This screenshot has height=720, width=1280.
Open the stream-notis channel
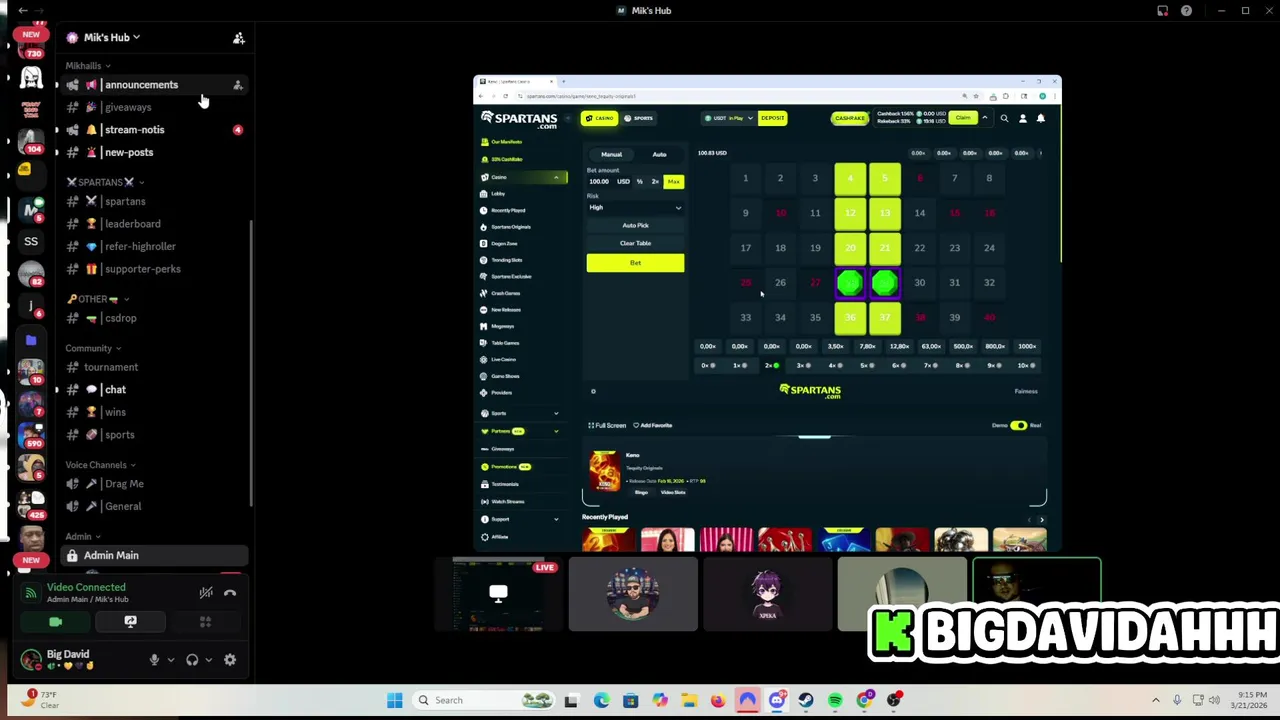click(x=152, y=130)
